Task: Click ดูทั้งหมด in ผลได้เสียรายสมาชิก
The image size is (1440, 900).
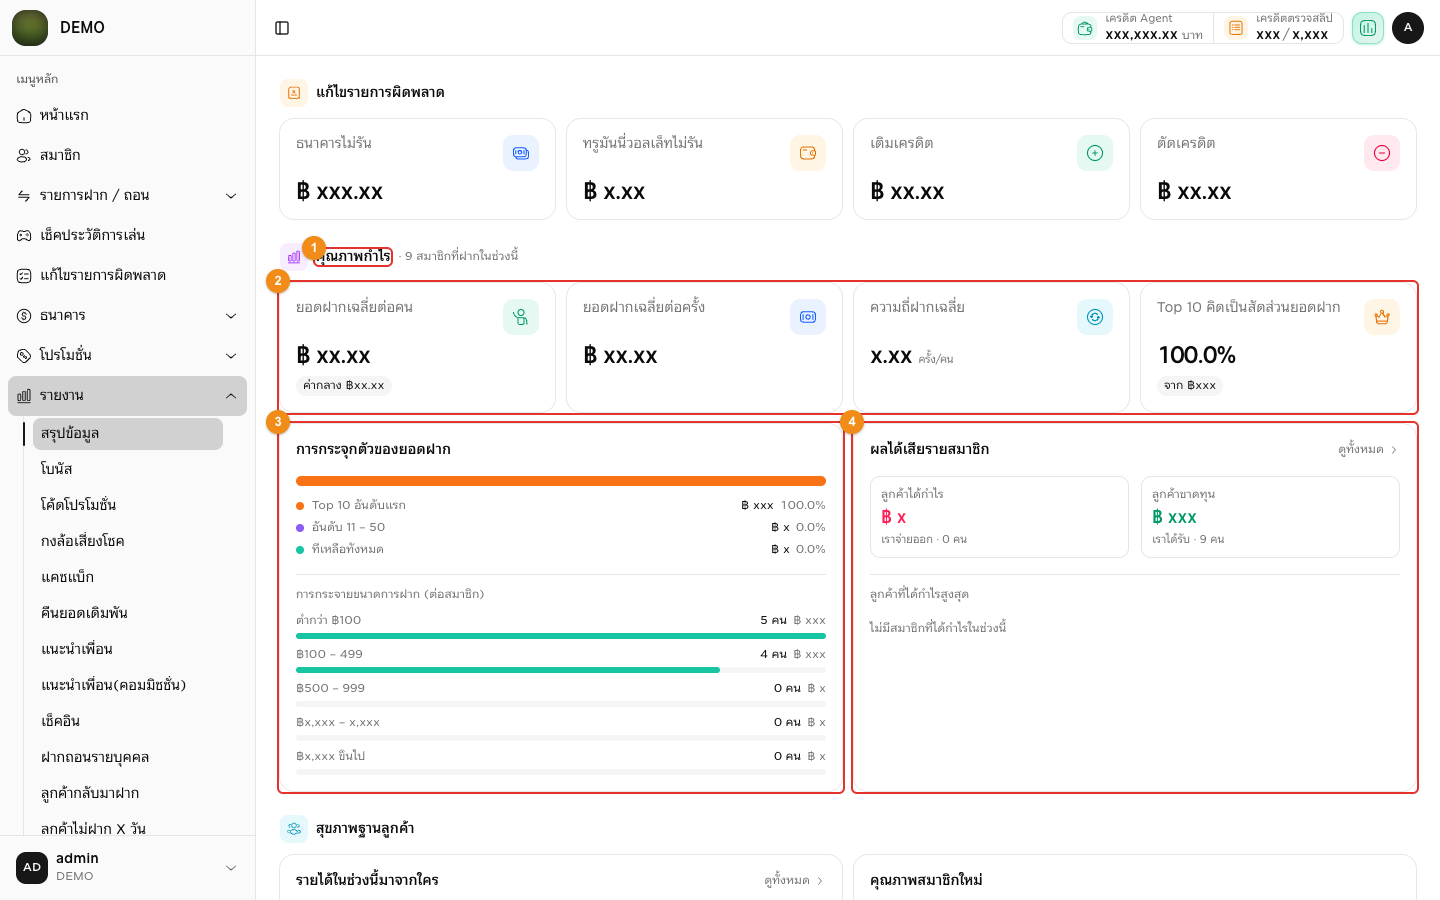Action: [1368, 450]
